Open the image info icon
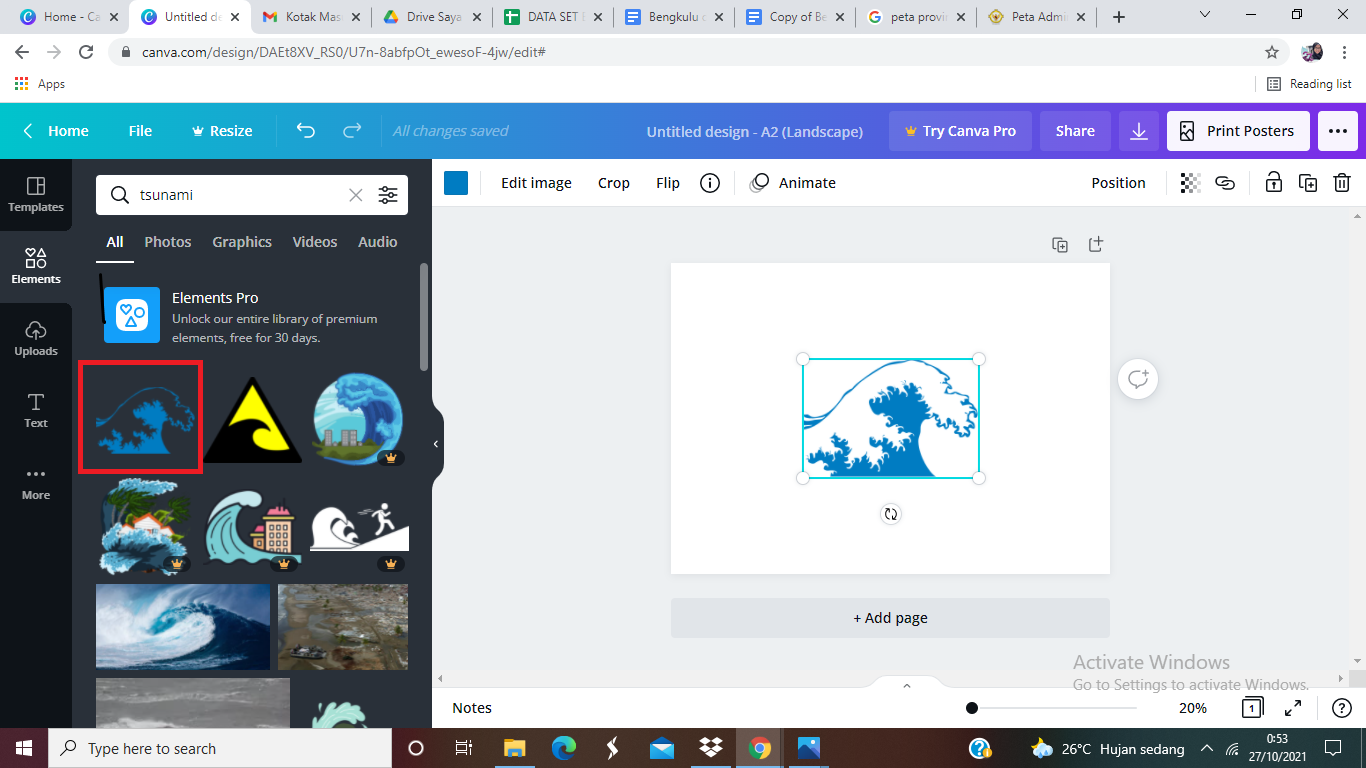 pyautogui.click(x=710, y=183)
